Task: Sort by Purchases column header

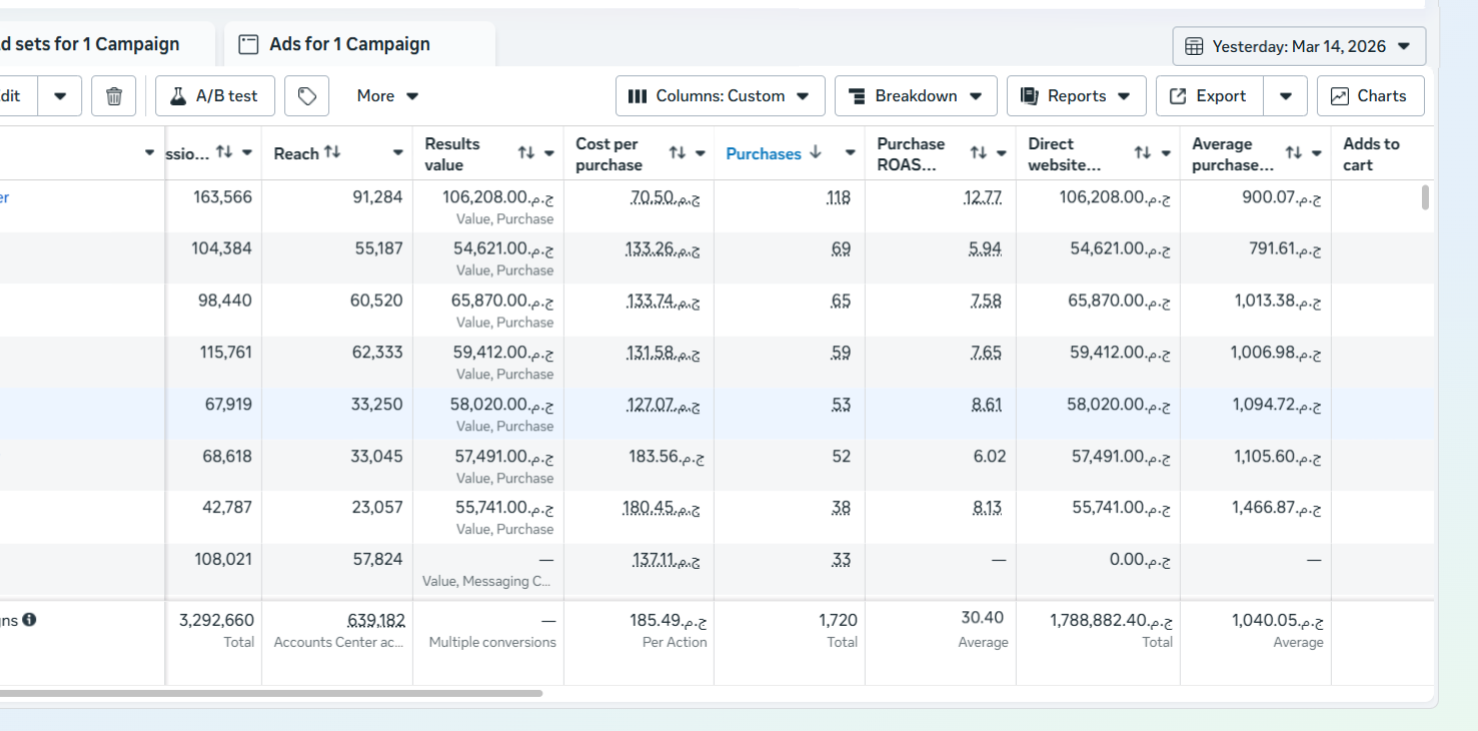Action: (x=763, y=153)
